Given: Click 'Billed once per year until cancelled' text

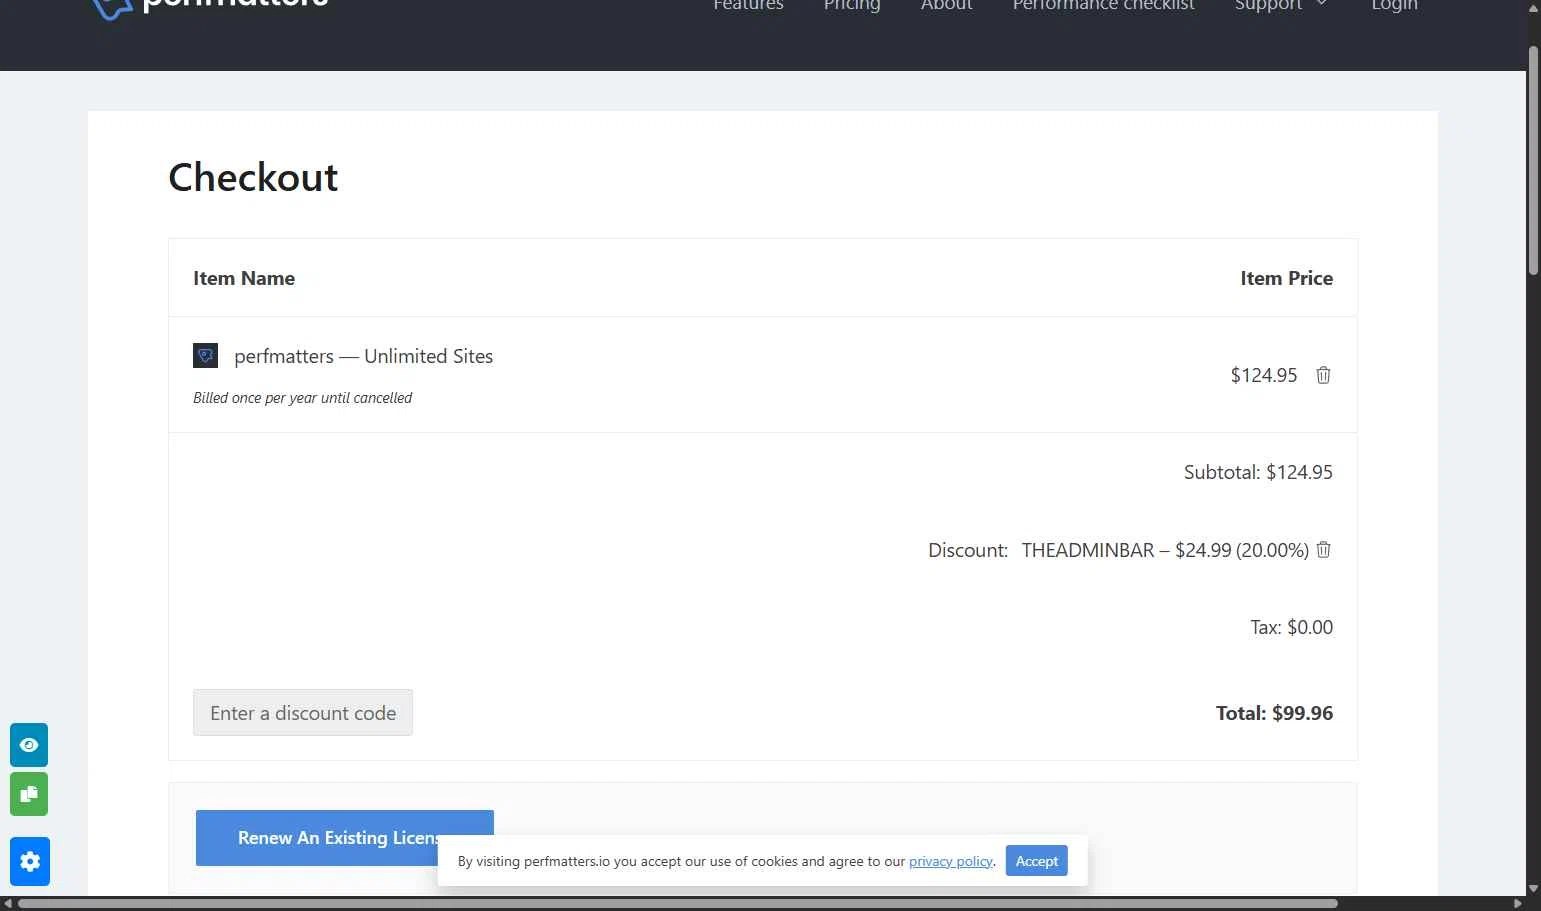Looking at the screenshot, I should pyautogui.click(x=302, y=398).
